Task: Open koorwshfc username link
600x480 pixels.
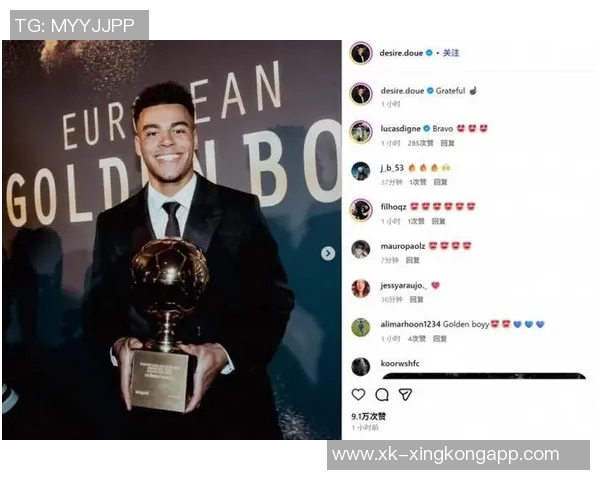Action: tap(400, 363)
